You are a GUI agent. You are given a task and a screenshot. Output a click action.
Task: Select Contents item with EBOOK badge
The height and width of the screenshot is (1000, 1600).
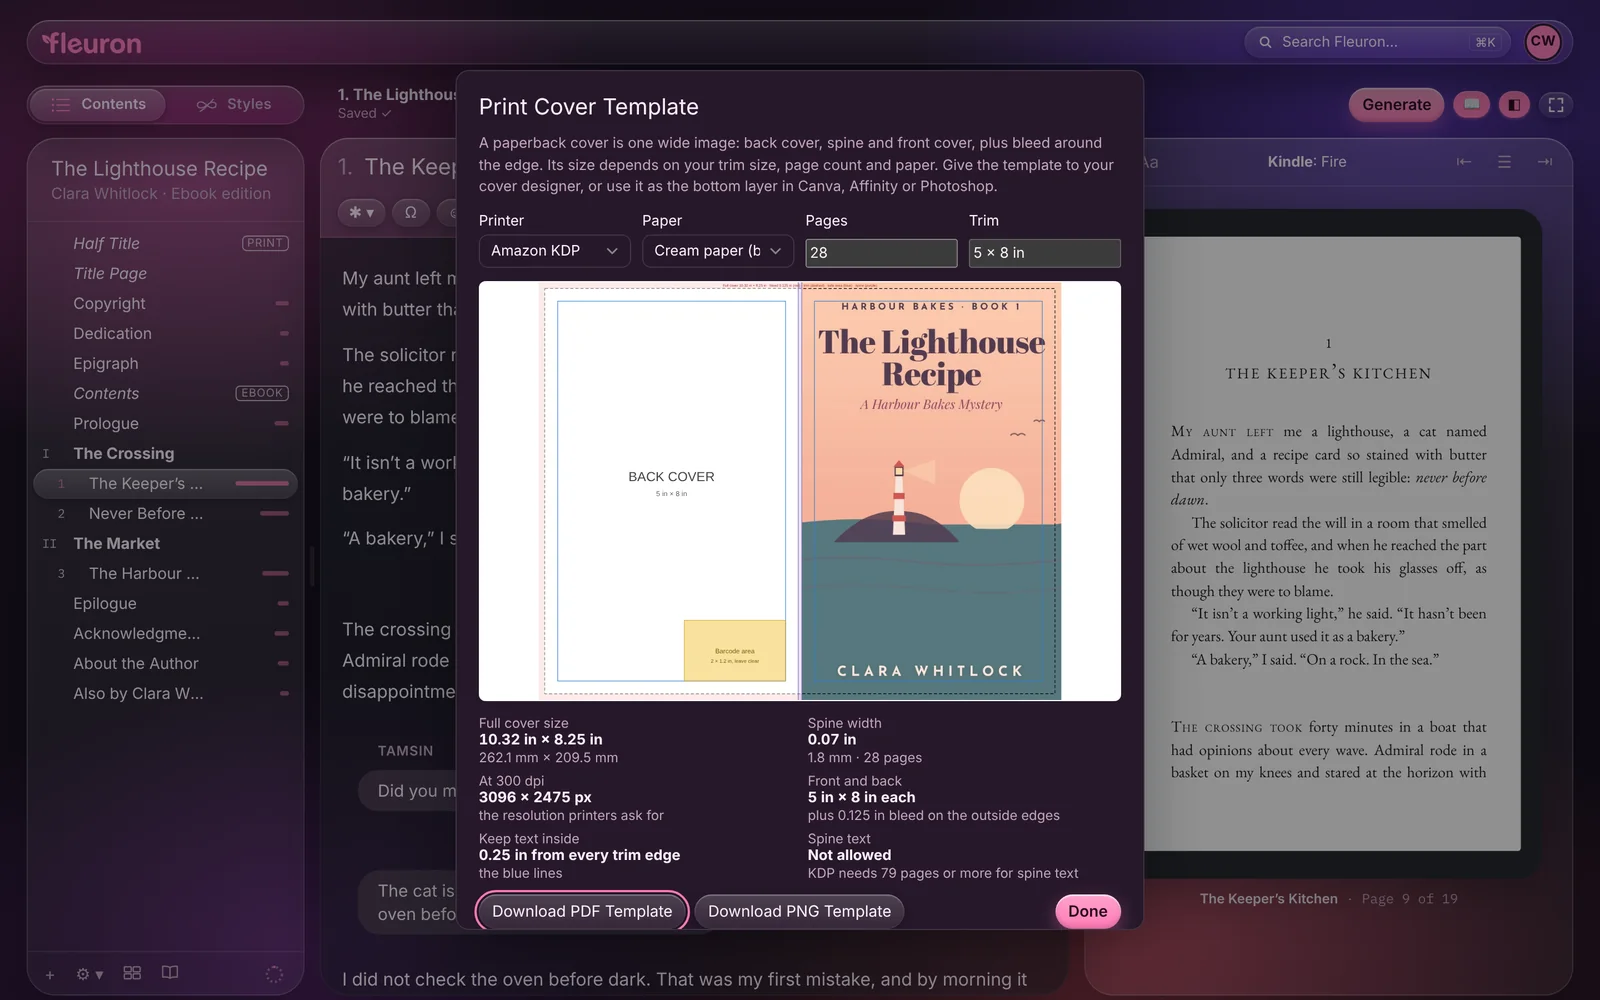pos(166,393)
